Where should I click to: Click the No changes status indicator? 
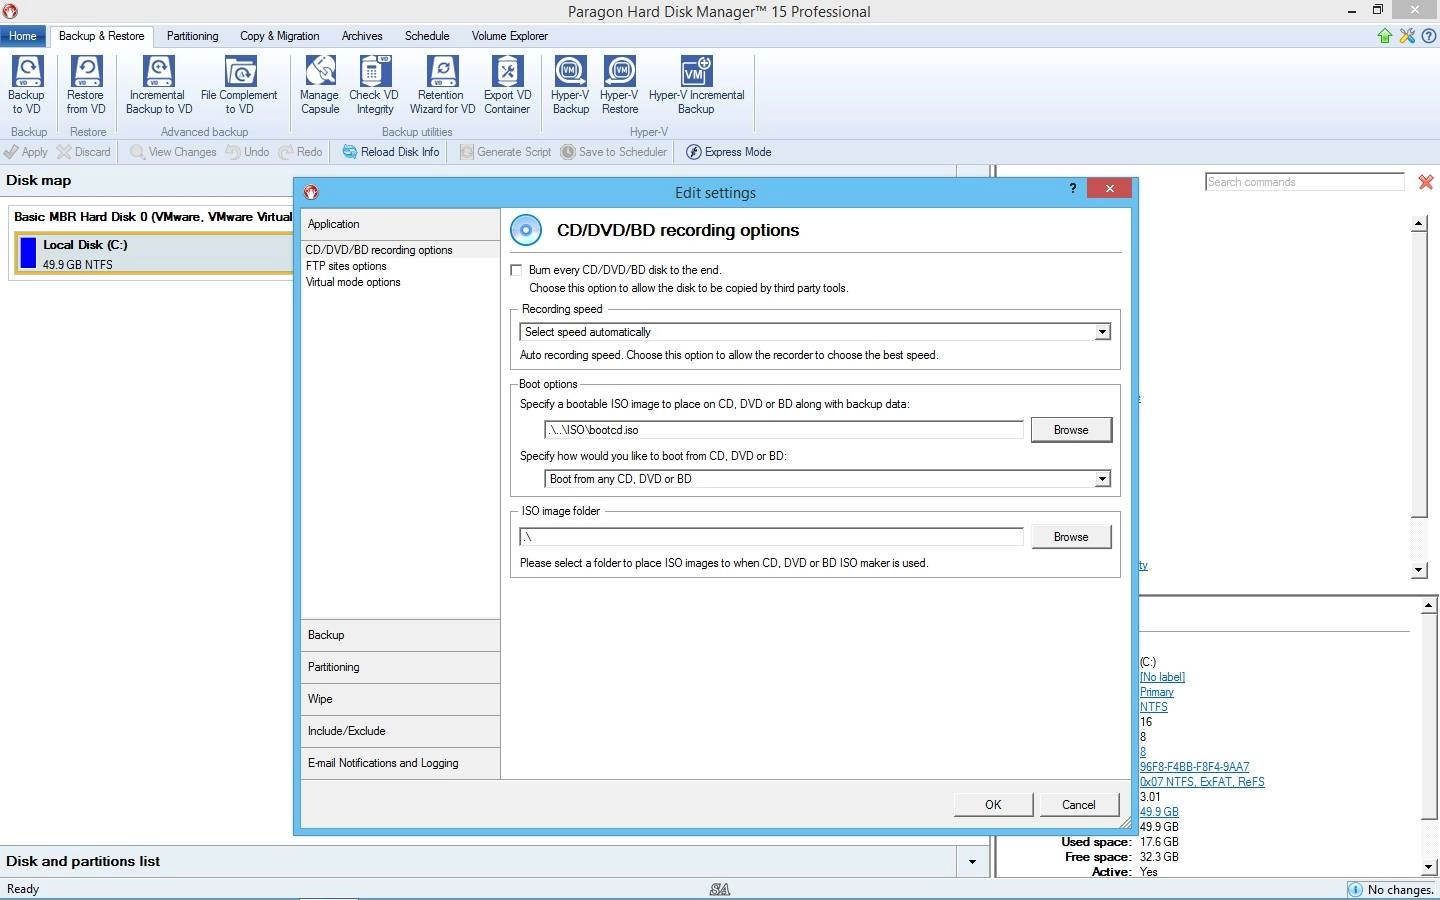pos(1392,890)
